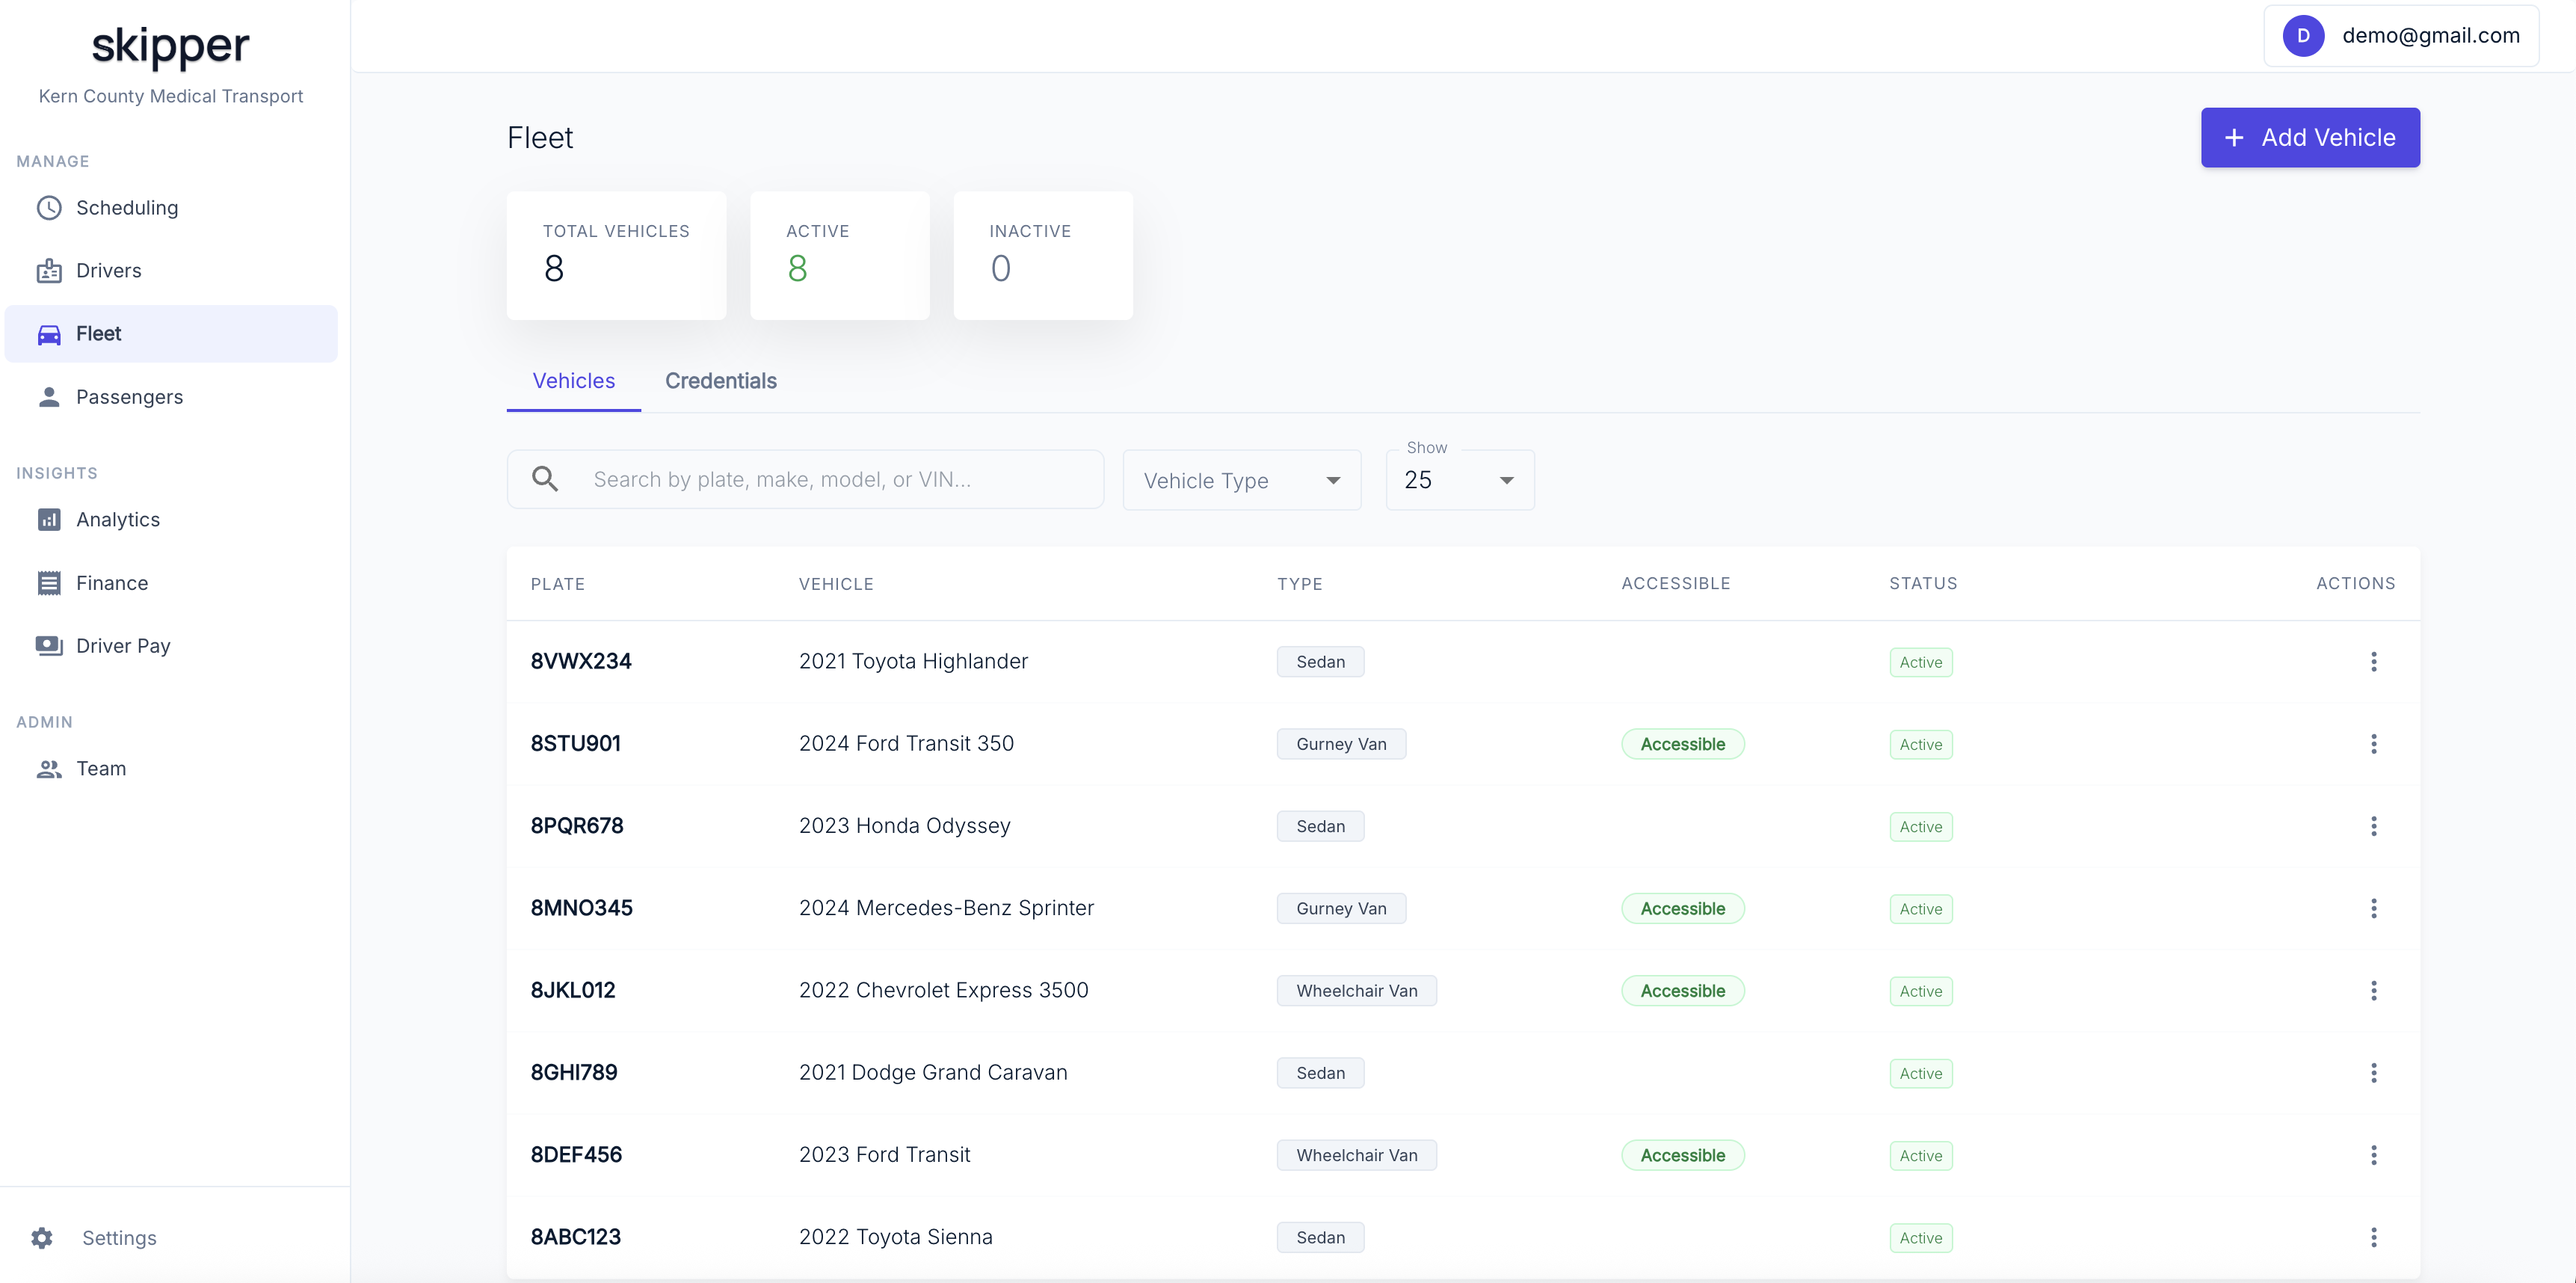Click the PLATE column header
This screenshot has width=2576, height=1283.
click(557, 584)
